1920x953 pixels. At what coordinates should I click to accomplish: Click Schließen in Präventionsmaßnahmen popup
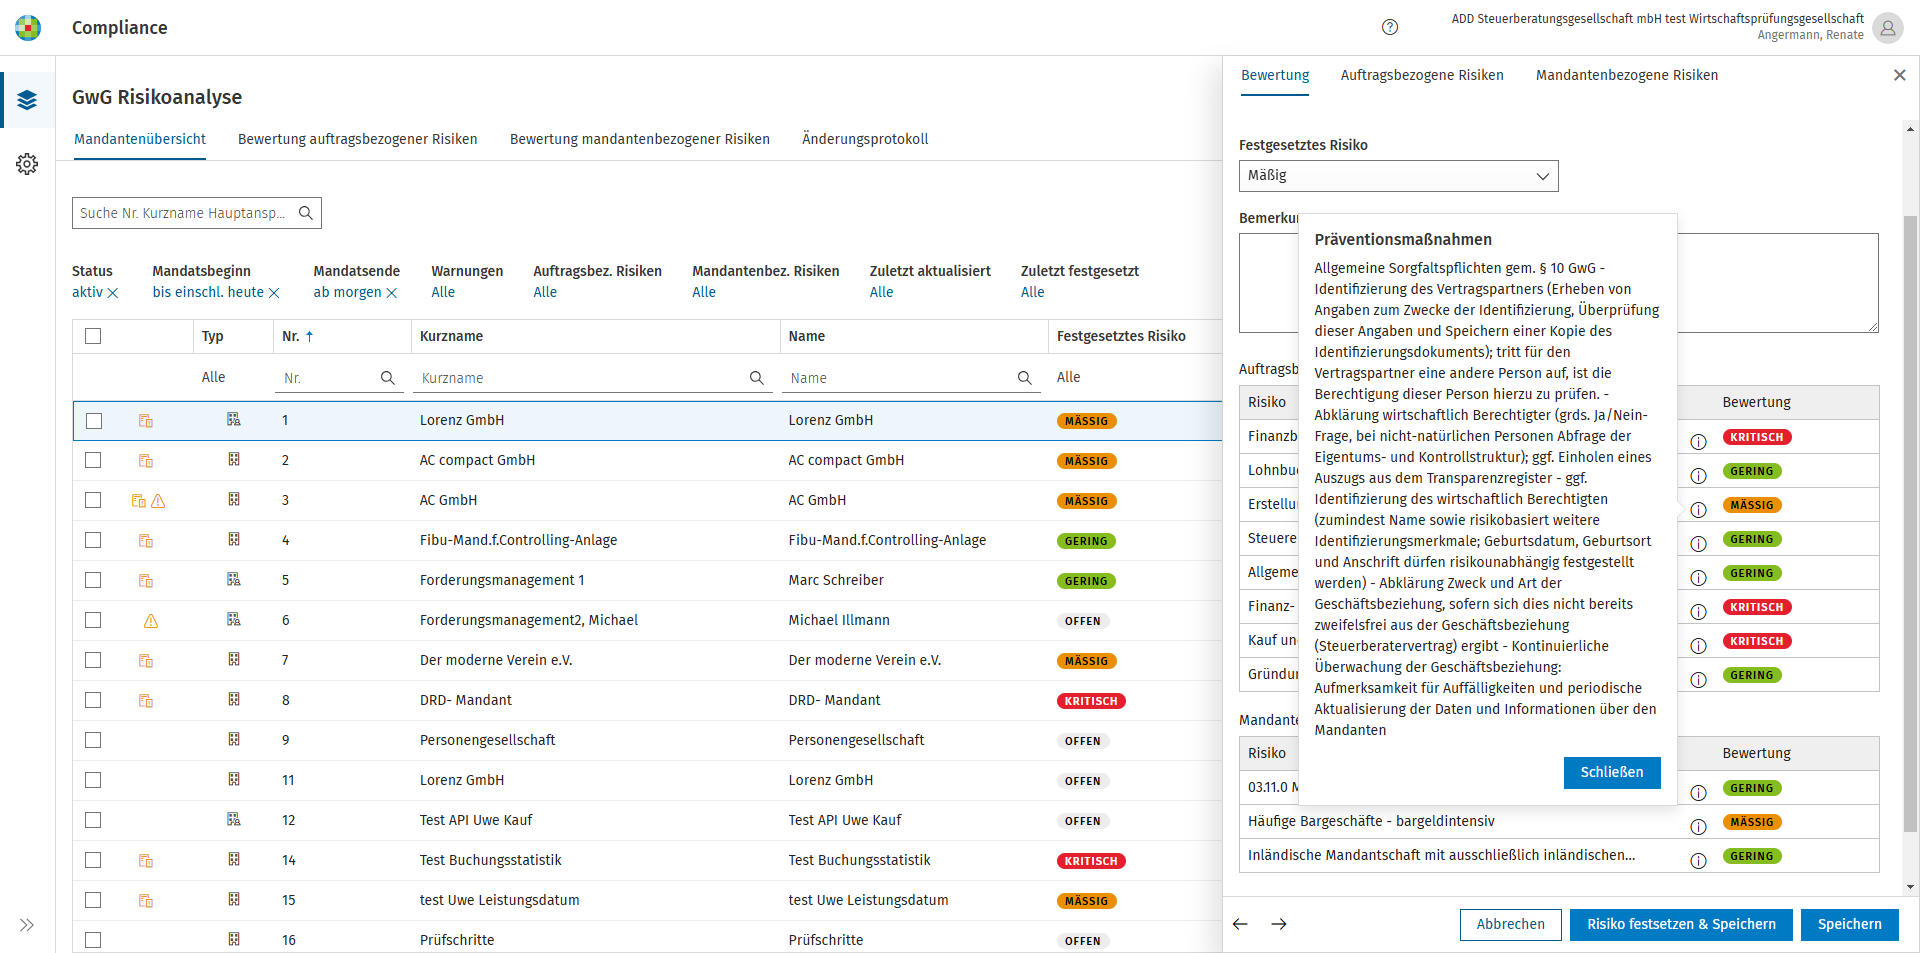[1612, 772]
